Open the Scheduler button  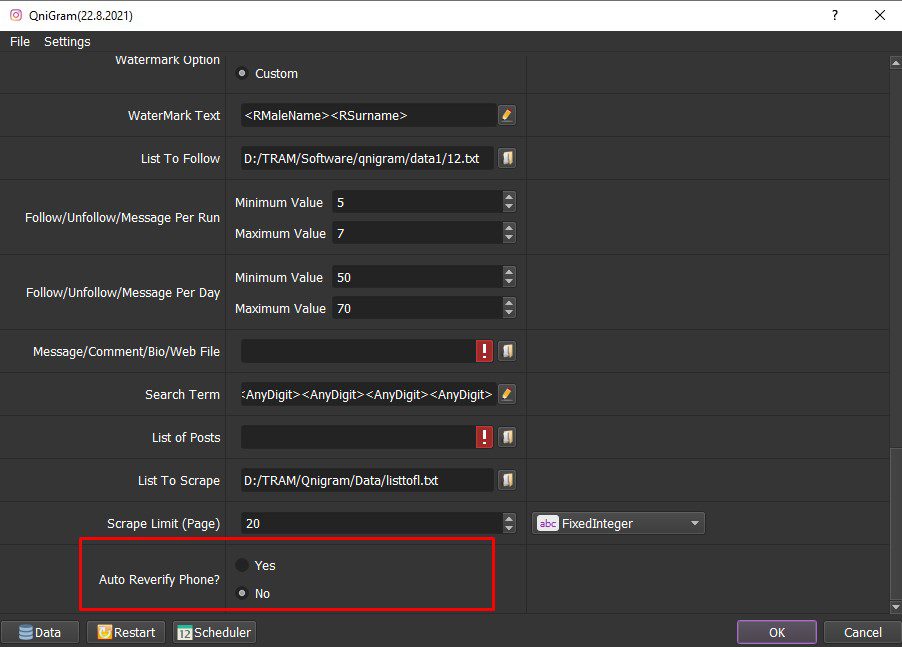coord(215,633)
